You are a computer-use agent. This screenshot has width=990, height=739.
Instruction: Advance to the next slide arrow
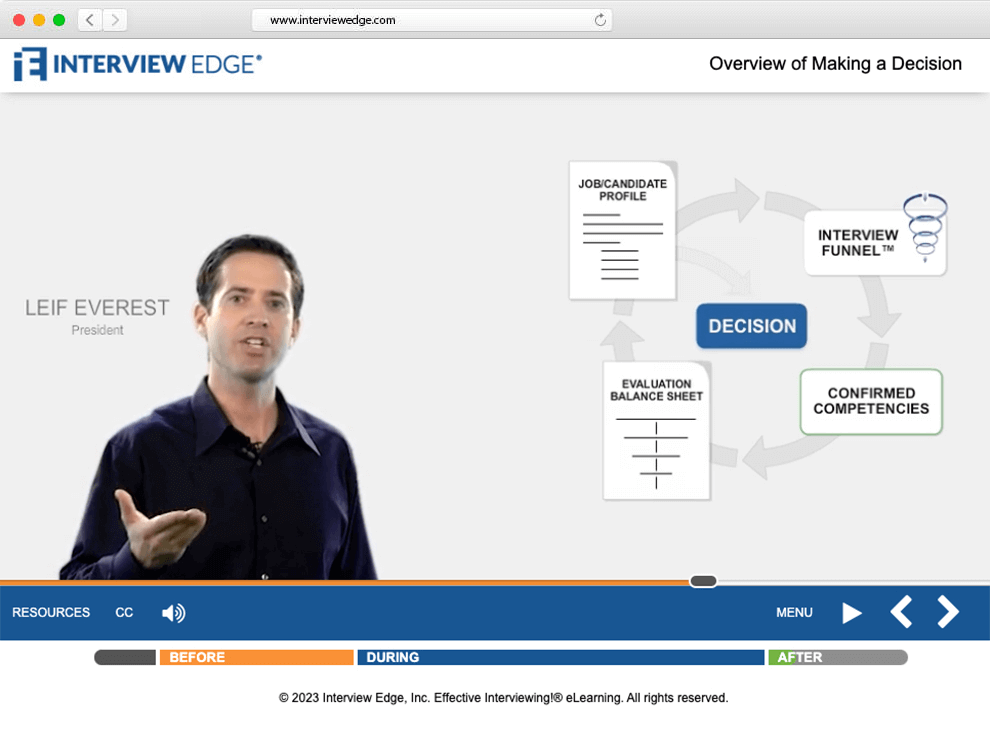(948, 611)
